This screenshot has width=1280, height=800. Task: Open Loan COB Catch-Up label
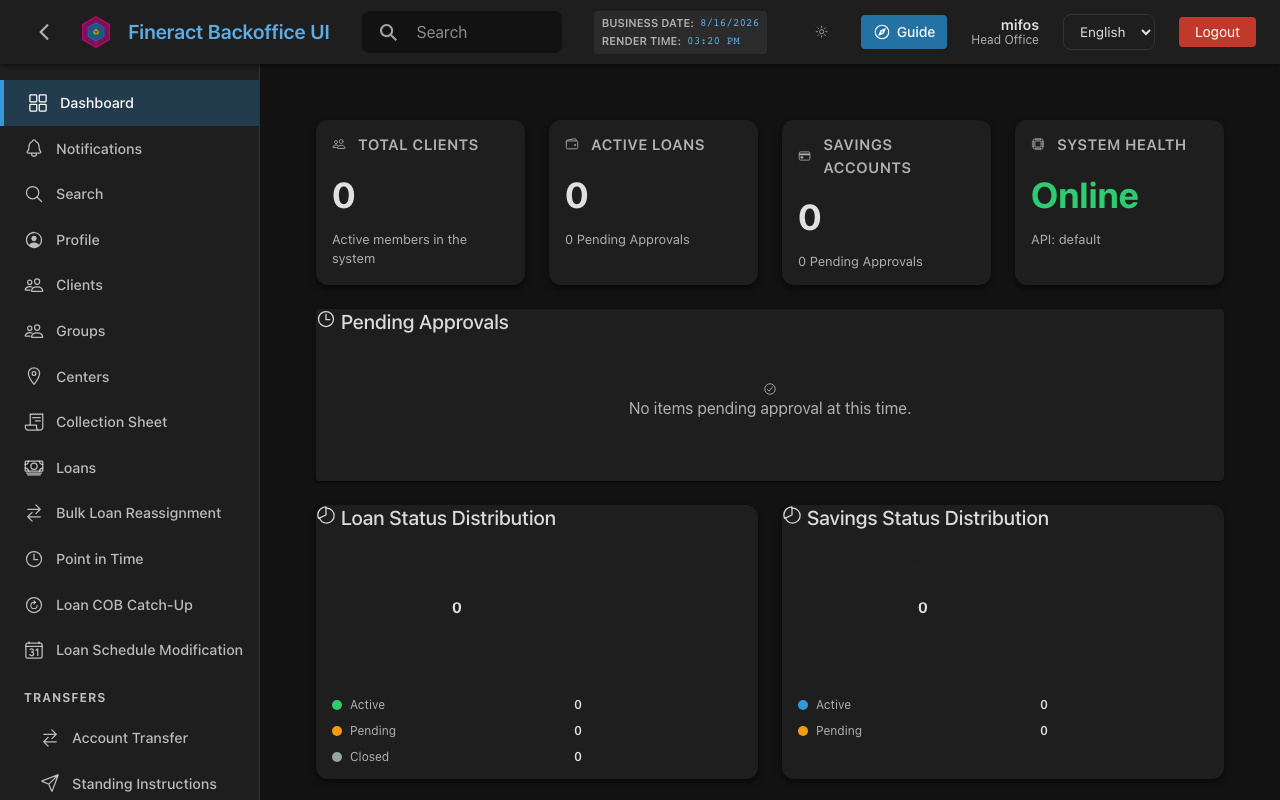pos(124,605)
